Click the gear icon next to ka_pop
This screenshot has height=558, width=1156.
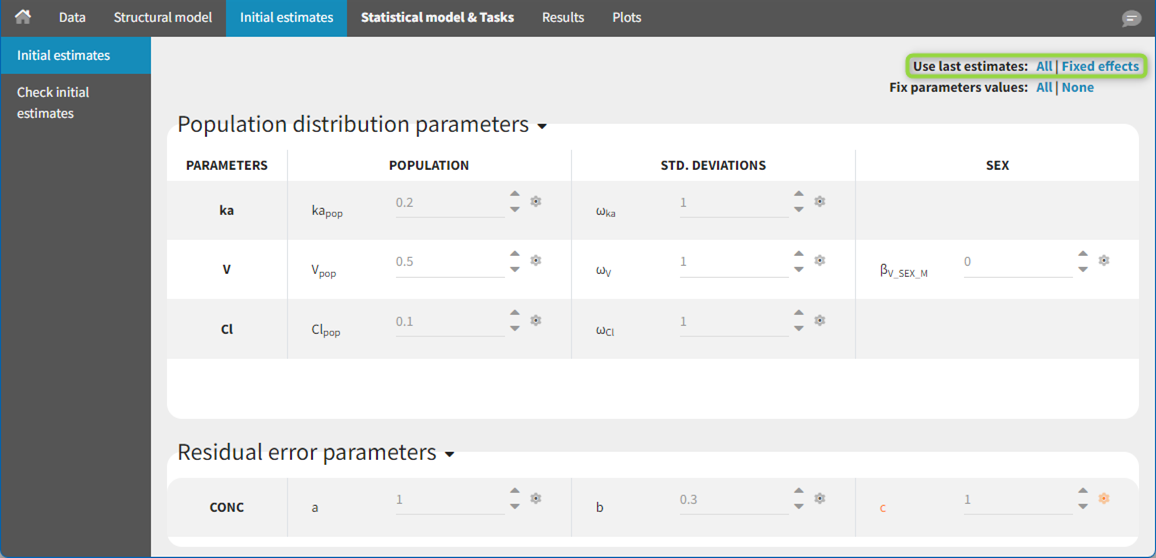536,202
